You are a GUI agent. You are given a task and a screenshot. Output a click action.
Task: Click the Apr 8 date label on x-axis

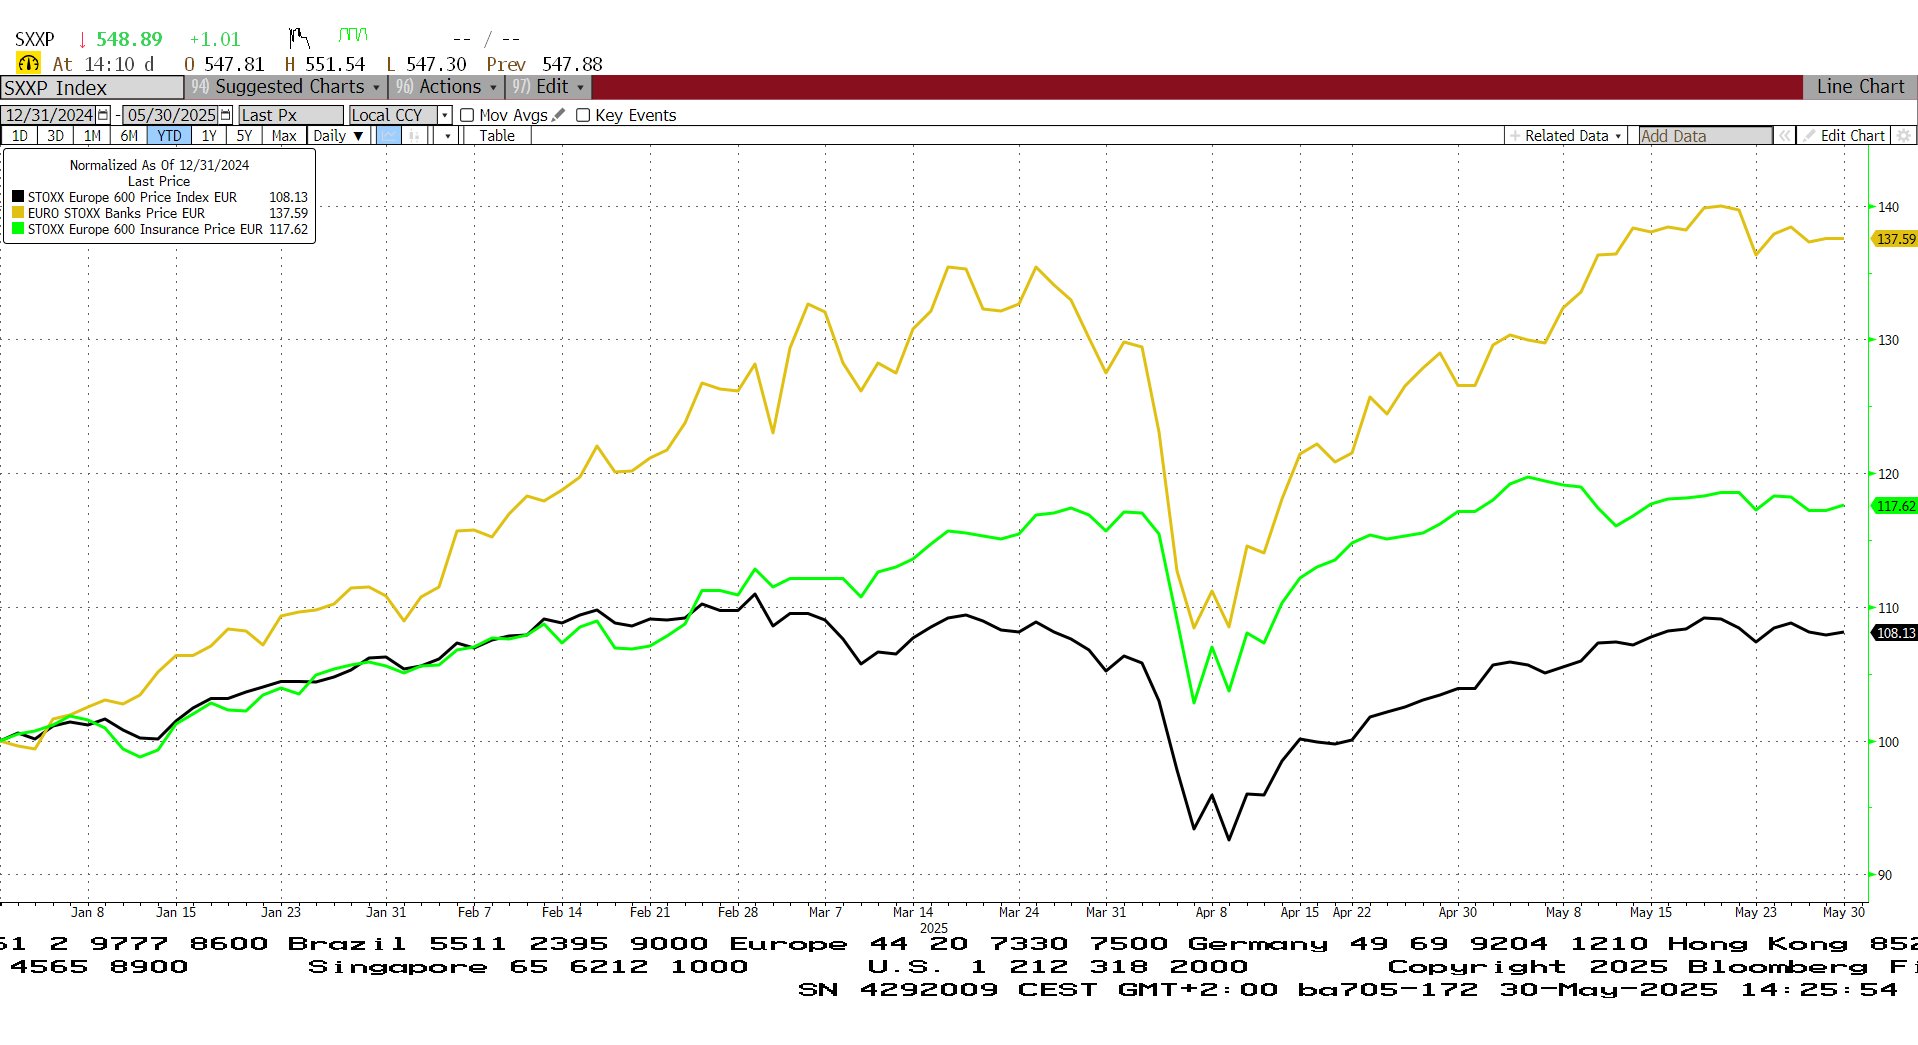click(1211, 912)
